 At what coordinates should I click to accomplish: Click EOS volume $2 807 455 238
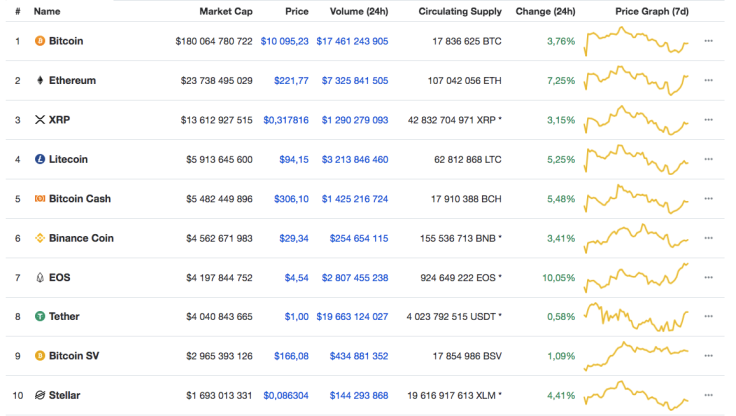click(x=355, y=278)
